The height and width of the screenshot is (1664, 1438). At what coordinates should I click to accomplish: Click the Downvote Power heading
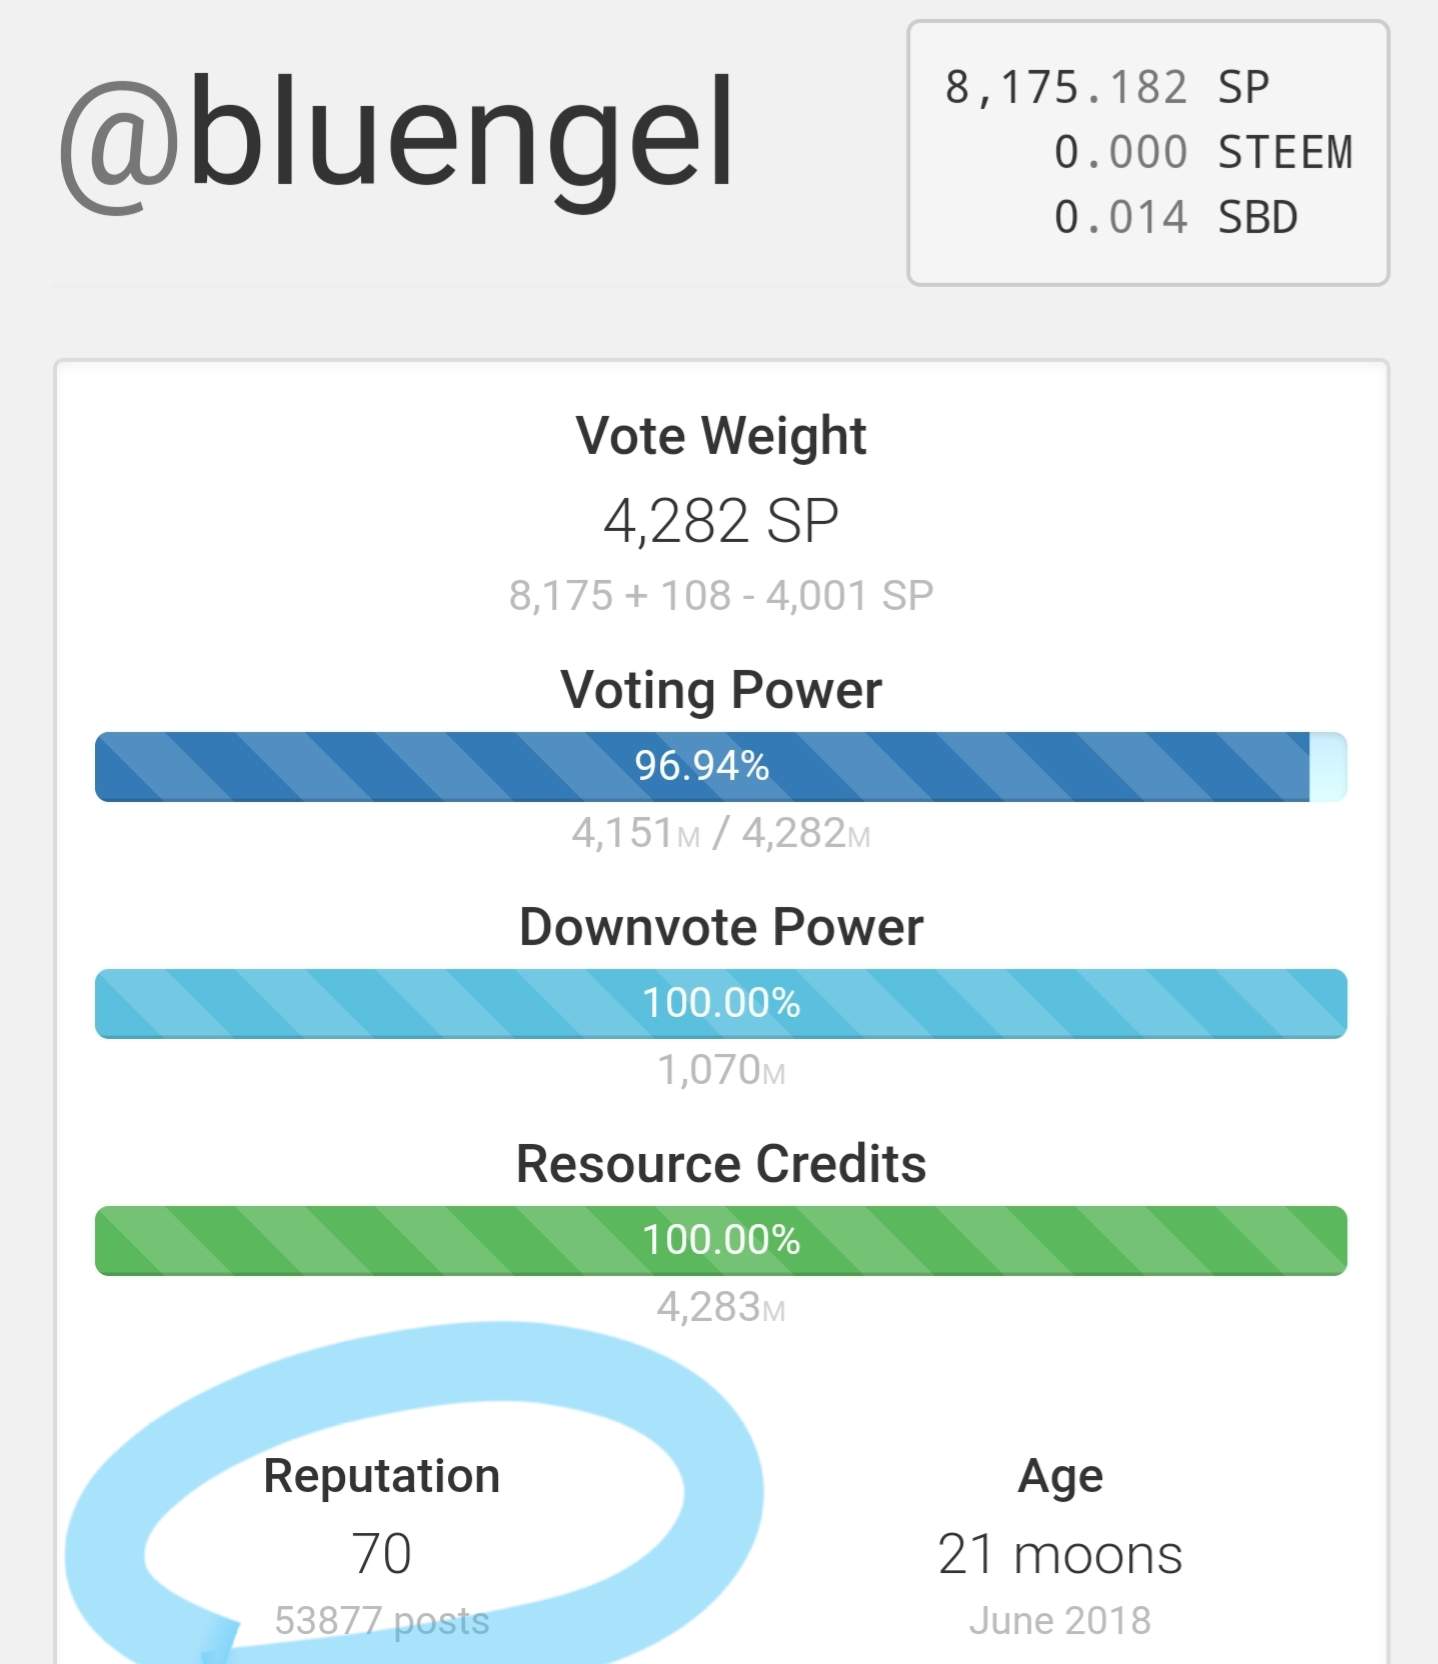[720, 927]
